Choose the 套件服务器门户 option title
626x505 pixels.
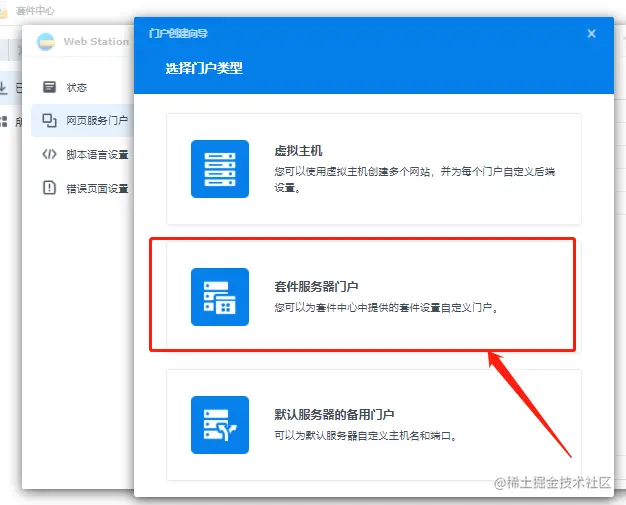tap(316, 287)
